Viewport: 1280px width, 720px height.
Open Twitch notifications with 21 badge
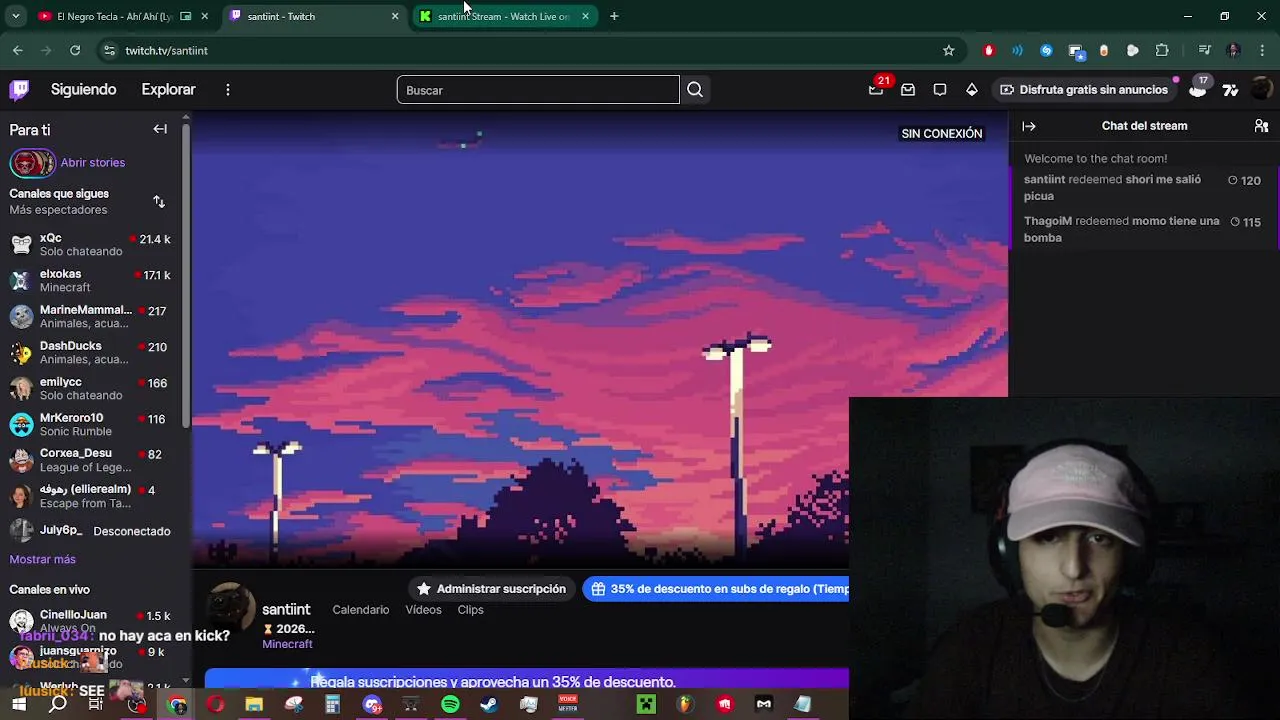point(877,89)
